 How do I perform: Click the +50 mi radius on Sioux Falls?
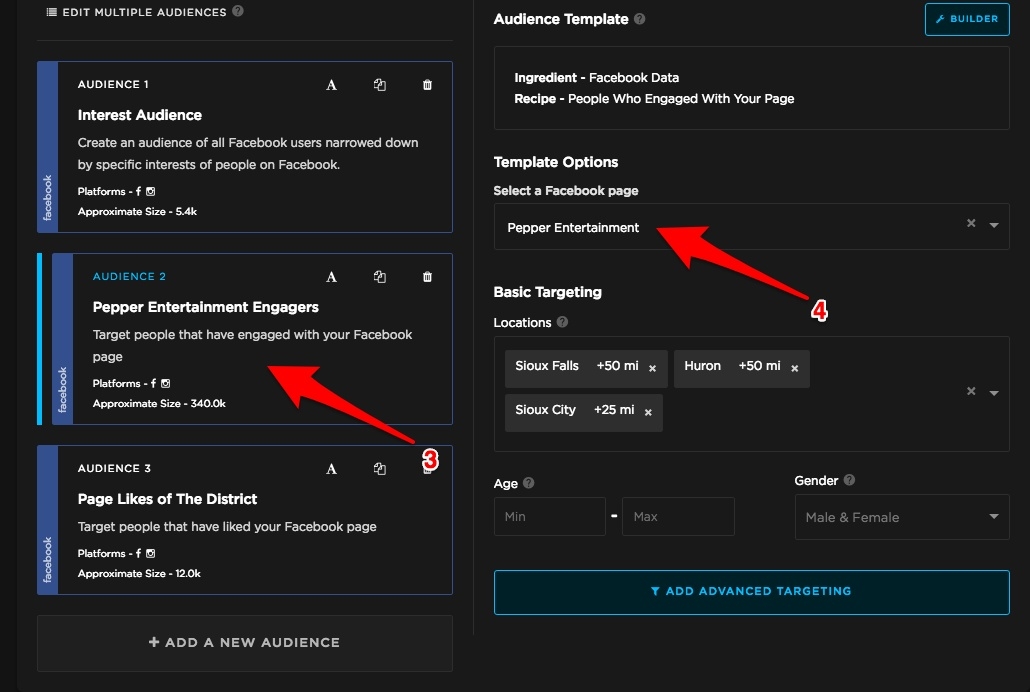click(x=617, y=365)
